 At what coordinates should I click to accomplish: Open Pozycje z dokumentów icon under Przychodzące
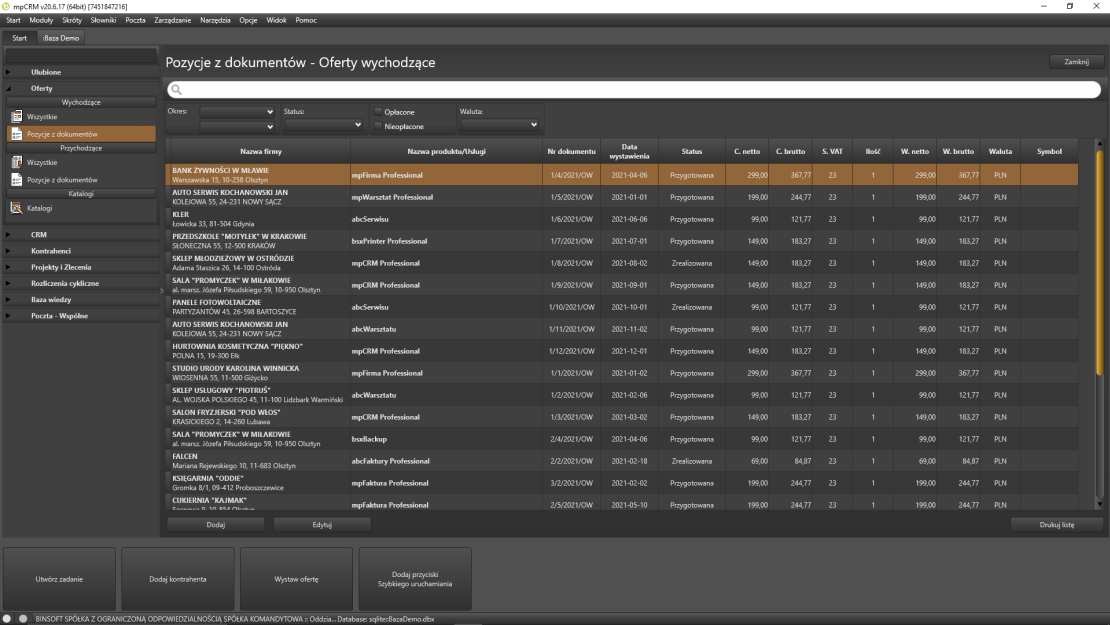(16, 180)
